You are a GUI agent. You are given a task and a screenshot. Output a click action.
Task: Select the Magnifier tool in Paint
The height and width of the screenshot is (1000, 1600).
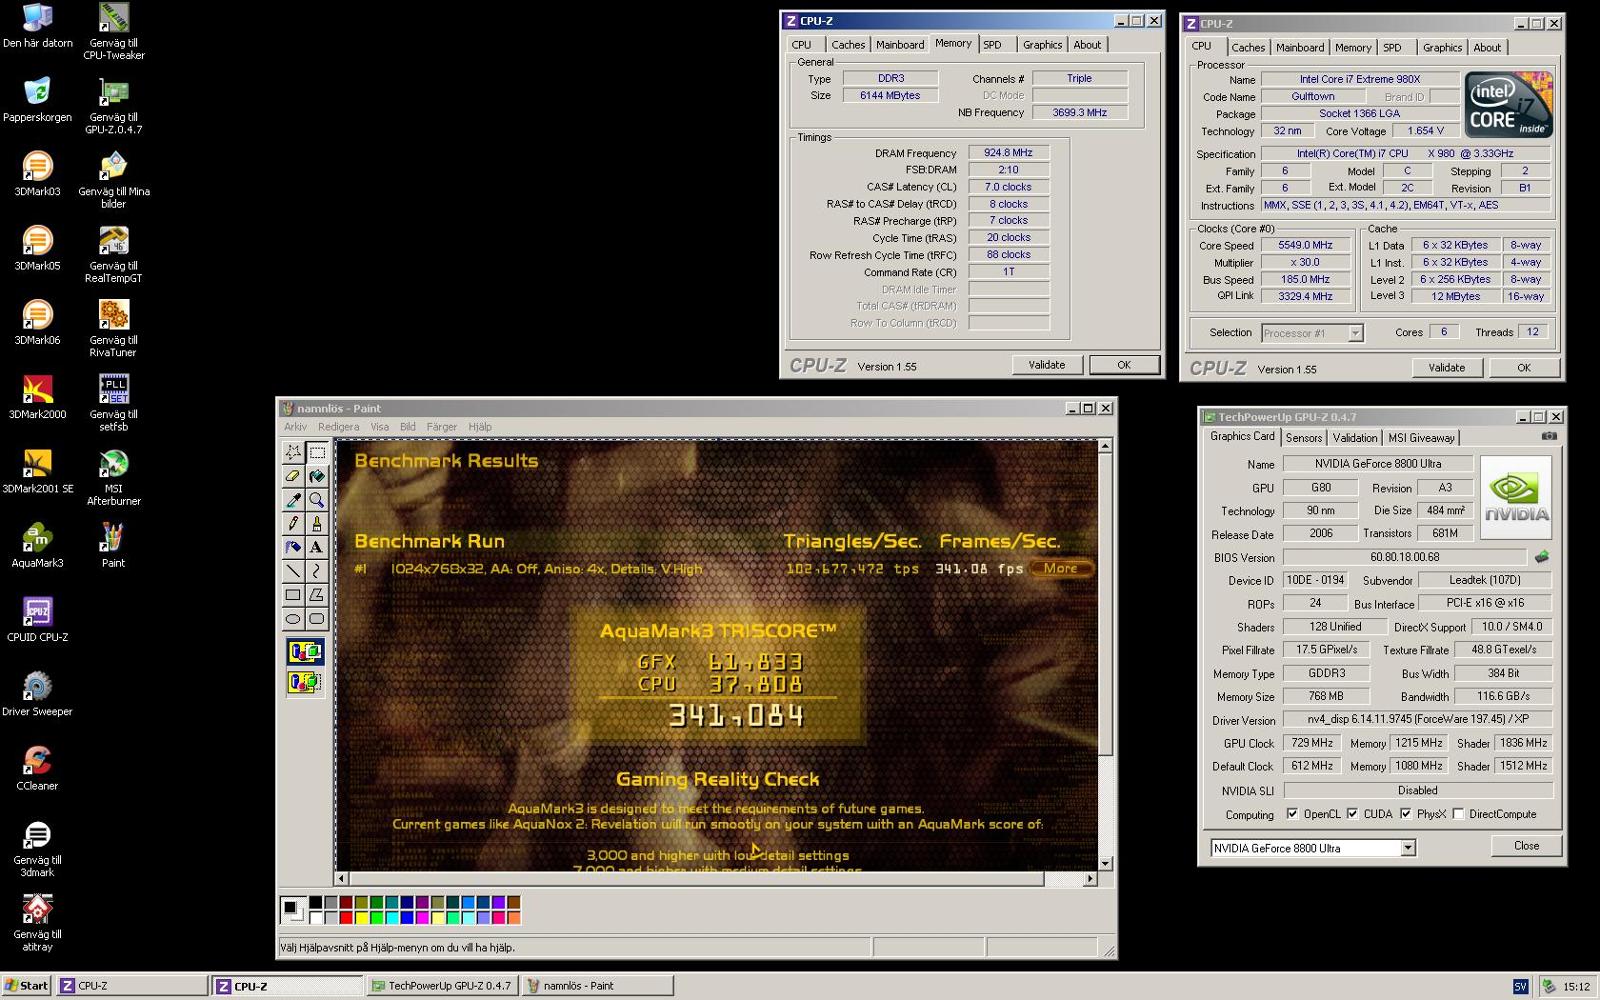[316, 500]
